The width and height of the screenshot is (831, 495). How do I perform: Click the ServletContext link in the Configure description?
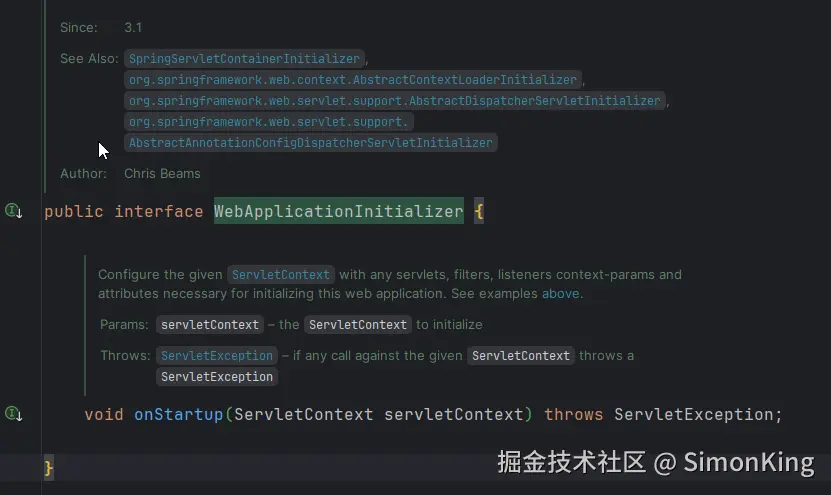[280, 274]
